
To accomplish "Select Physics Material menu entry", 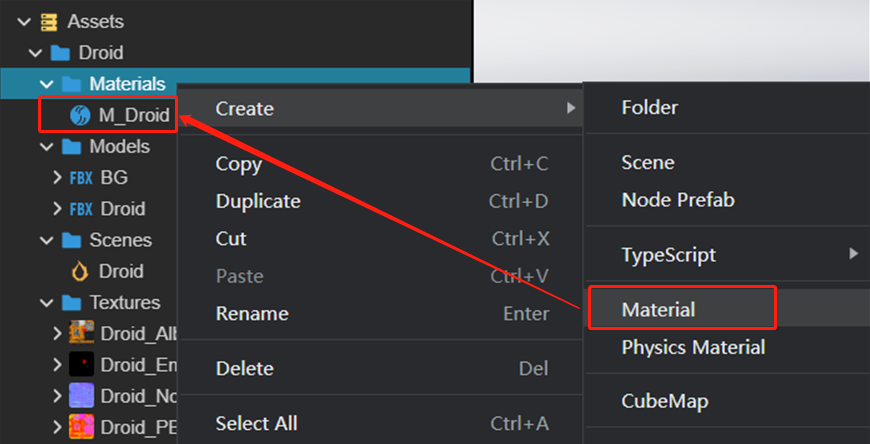I will tap(693, 347).
